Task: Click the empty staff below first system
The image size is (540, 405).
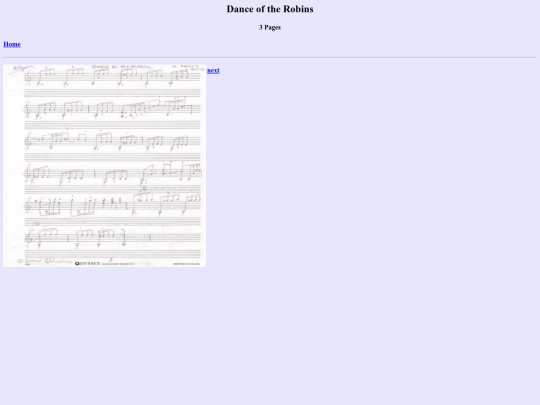Action: [x=112, y=92]
